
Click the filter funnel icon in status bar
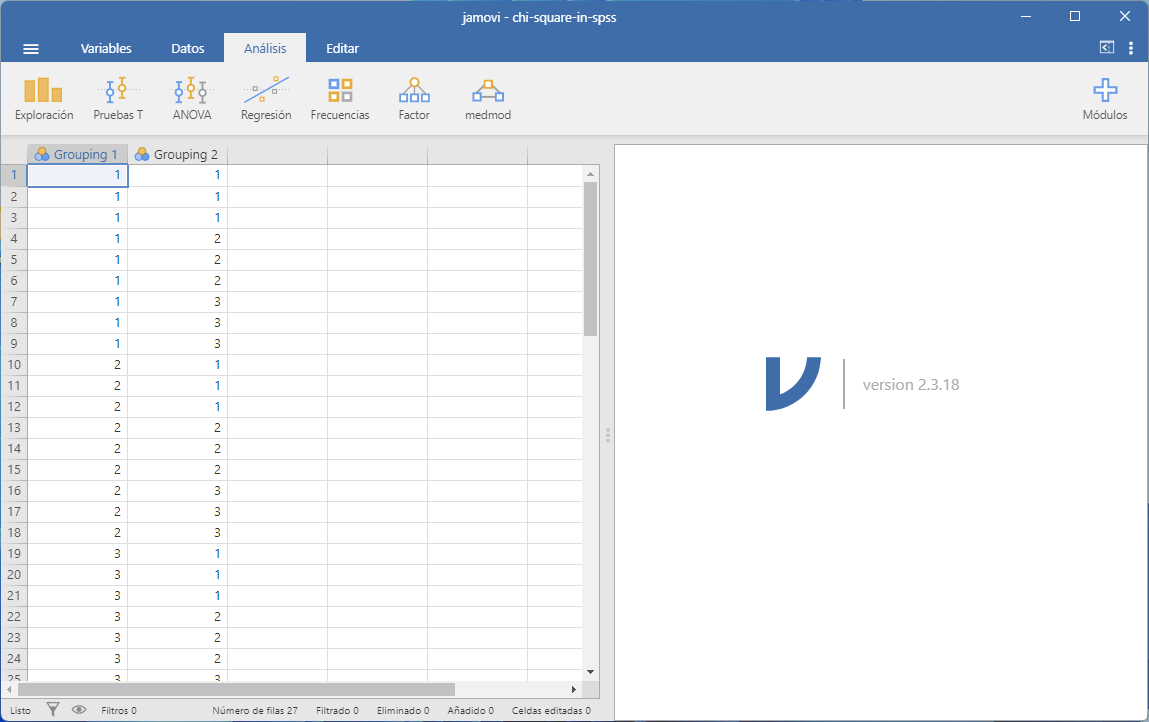tap(53, 710)
